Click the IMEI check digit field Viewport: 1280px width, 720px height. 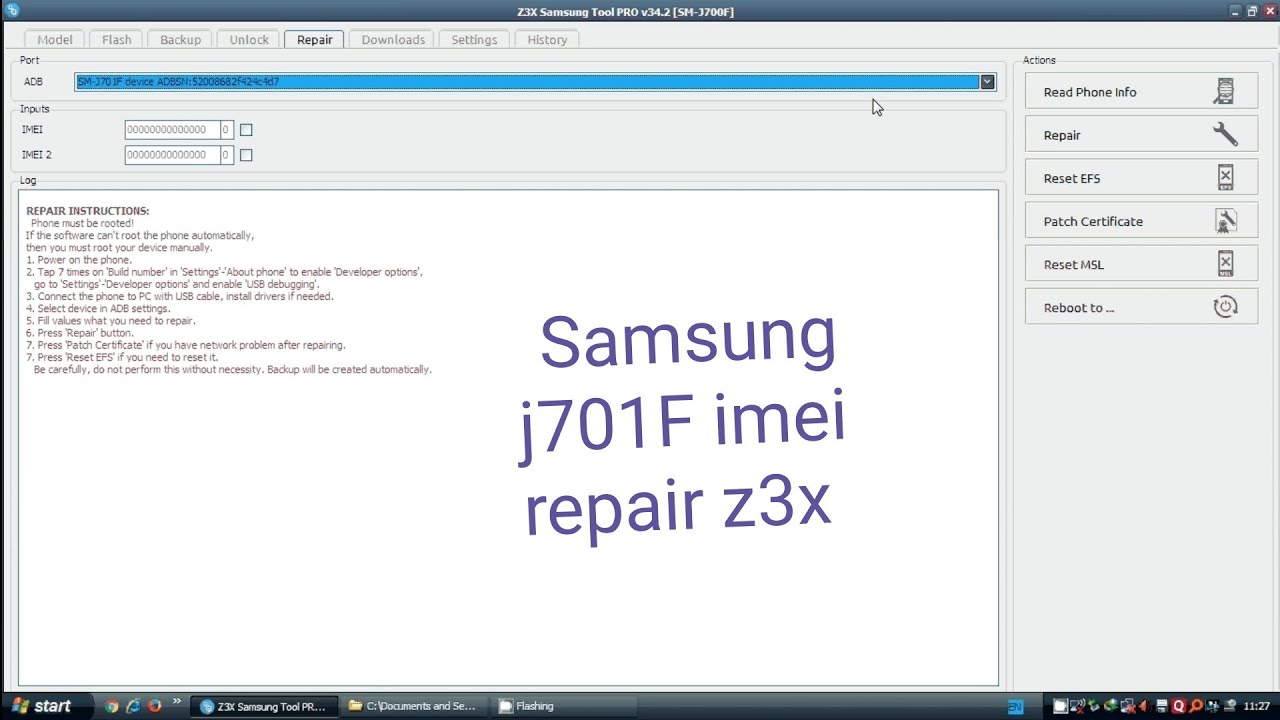point(226,130)
